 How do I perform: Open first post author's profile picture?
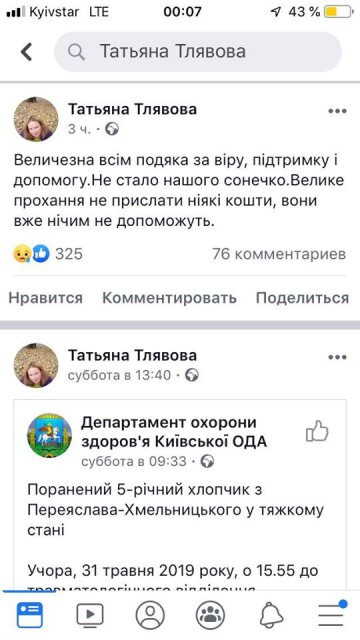36,119
